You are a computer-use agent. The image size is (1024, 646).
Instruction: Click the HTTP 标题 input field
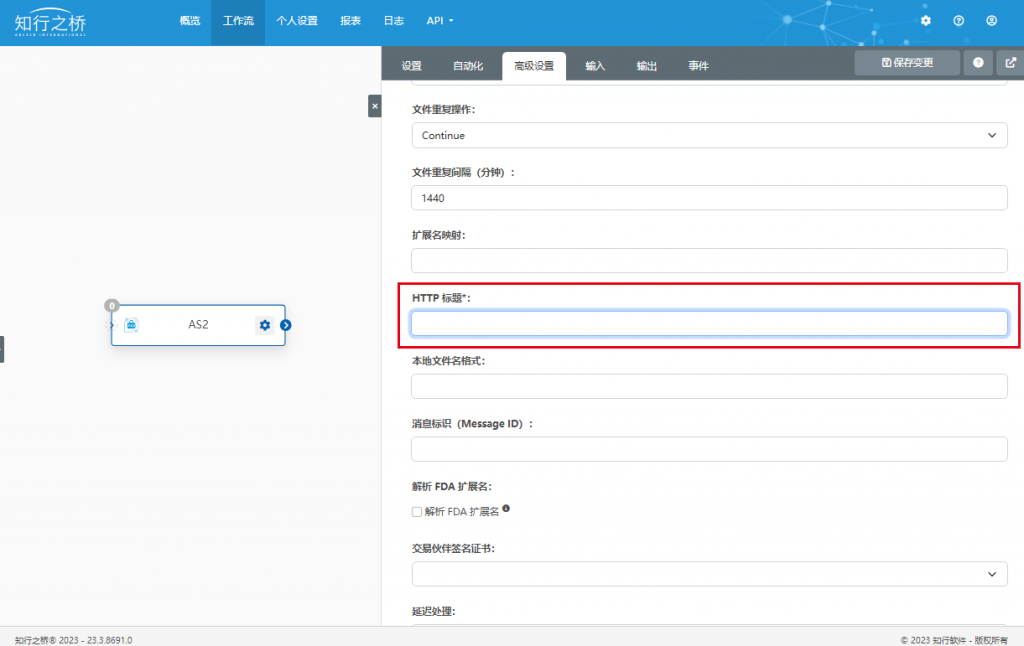point(709,323)
